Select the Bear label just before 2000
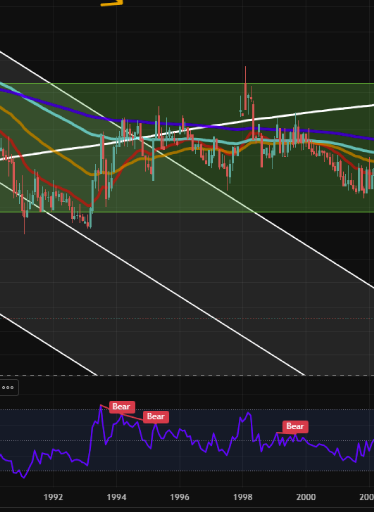Screen dimensions: 374x512 pyautogui.click(x=295, y=427)
